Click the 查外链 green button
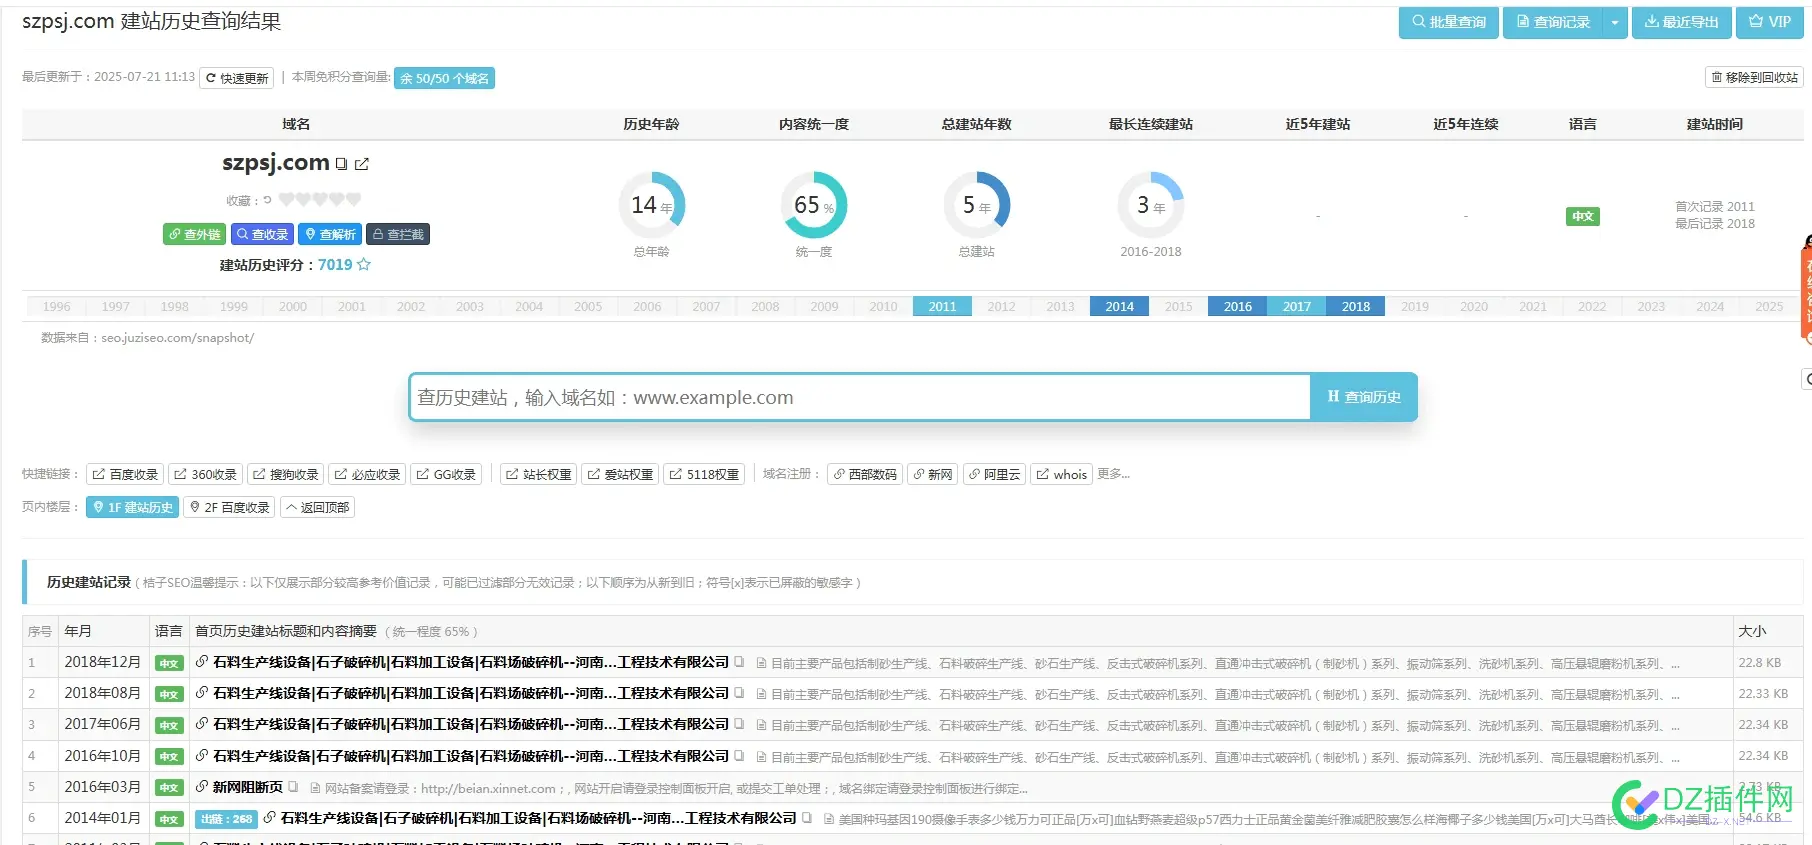Image resolution: width=1812 pixels, height=845 pixels. [194, 234]
